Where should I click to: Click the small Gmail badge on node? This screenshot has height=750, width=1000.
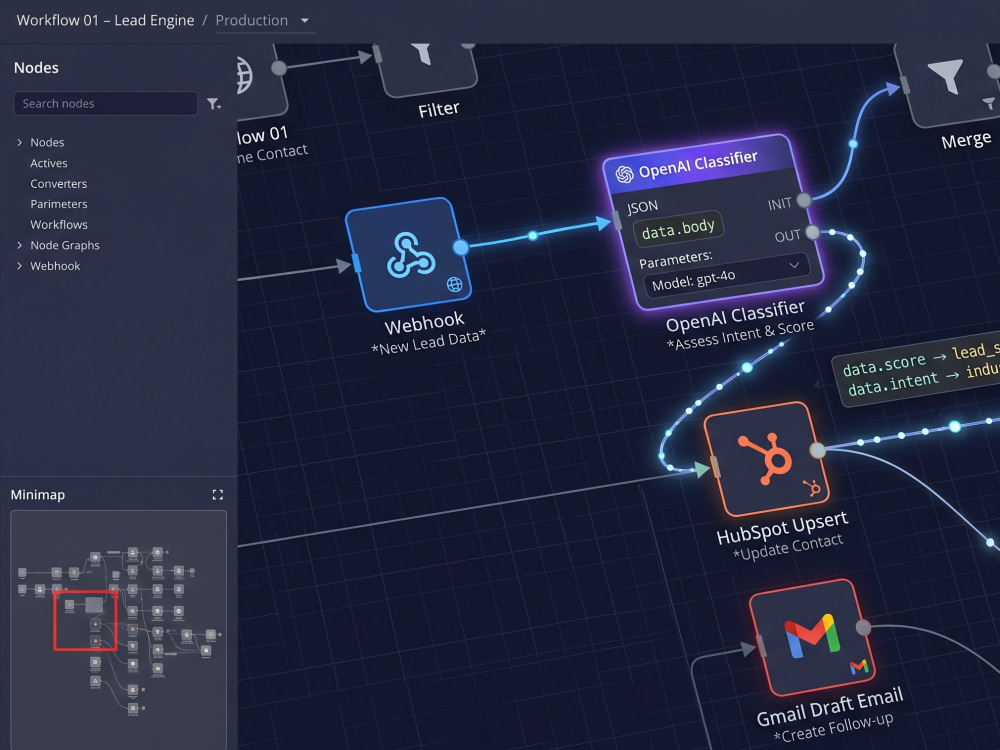coord(859,667)
